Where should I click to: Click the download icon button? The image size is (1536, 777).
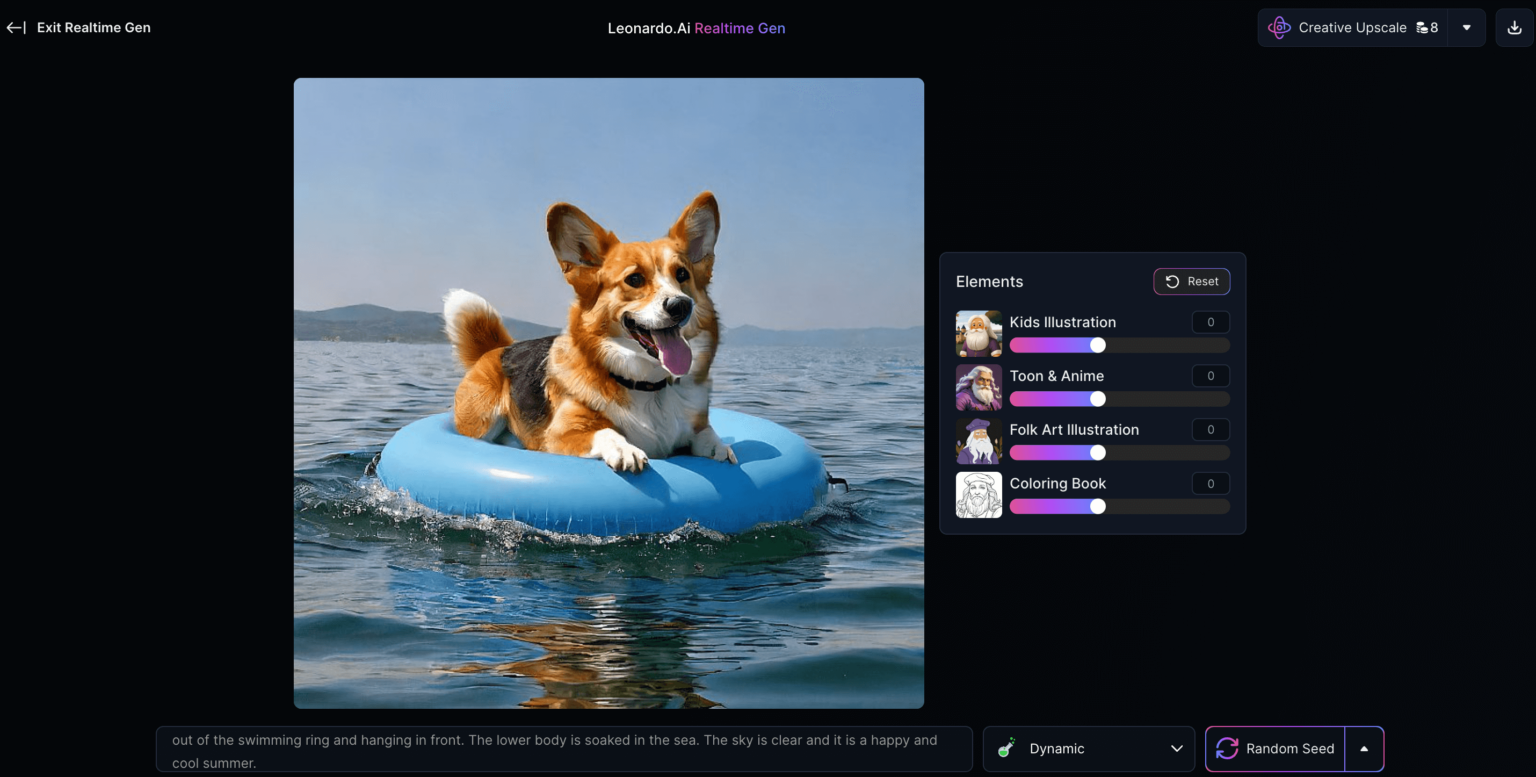[x=1514, y=28]
